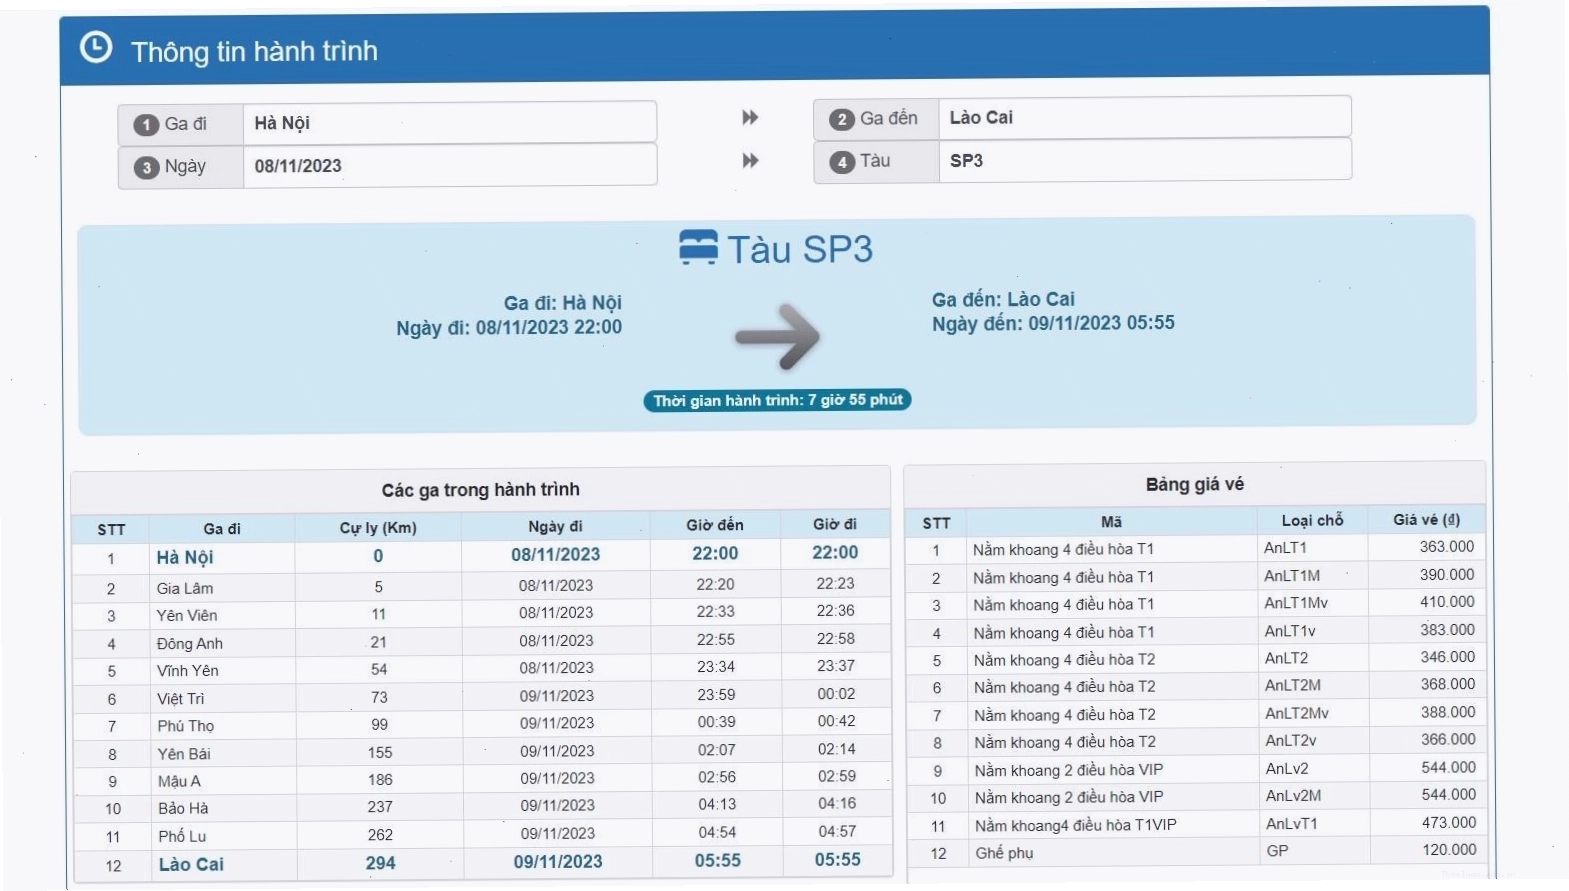Viewport: 1569px width, 891px height.
Task: Click the AnLT2M seat type code
Action: click(1293, 685)
